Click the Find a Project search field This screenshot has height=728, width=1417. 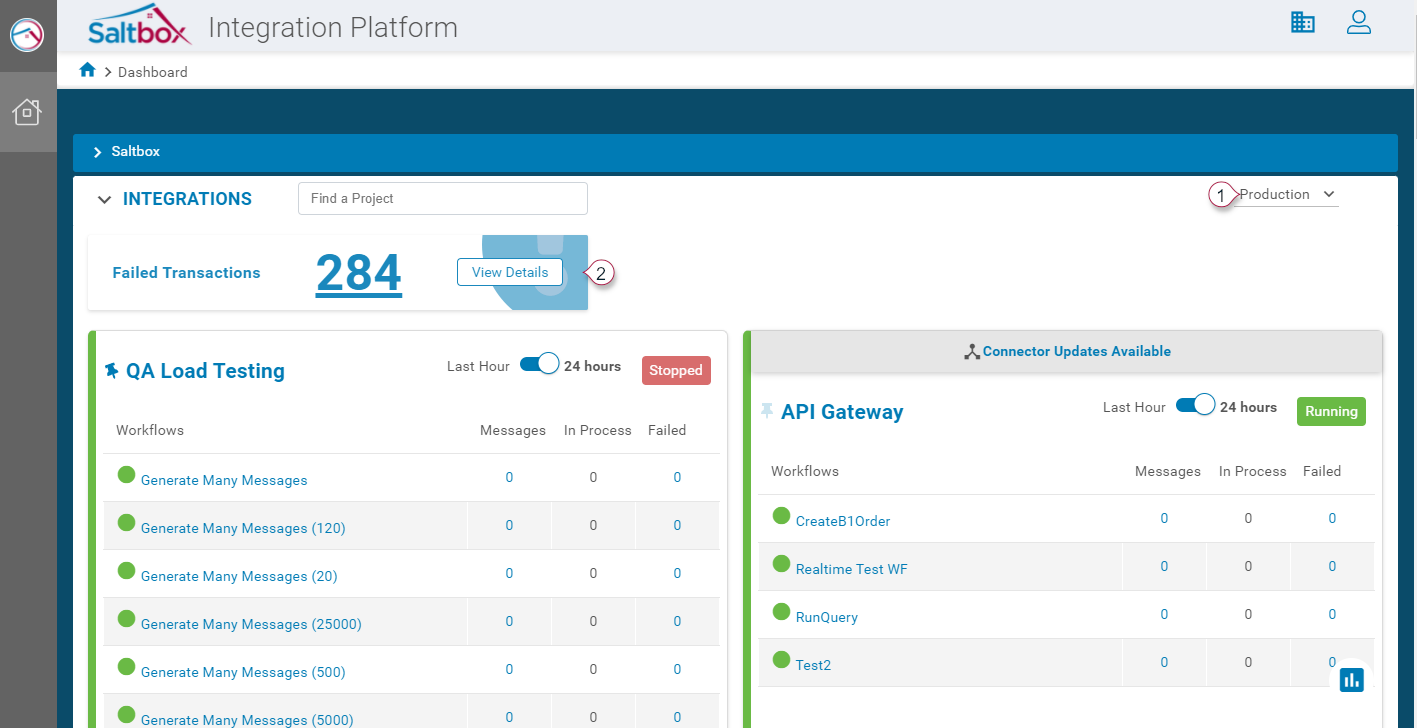[443, 198]
